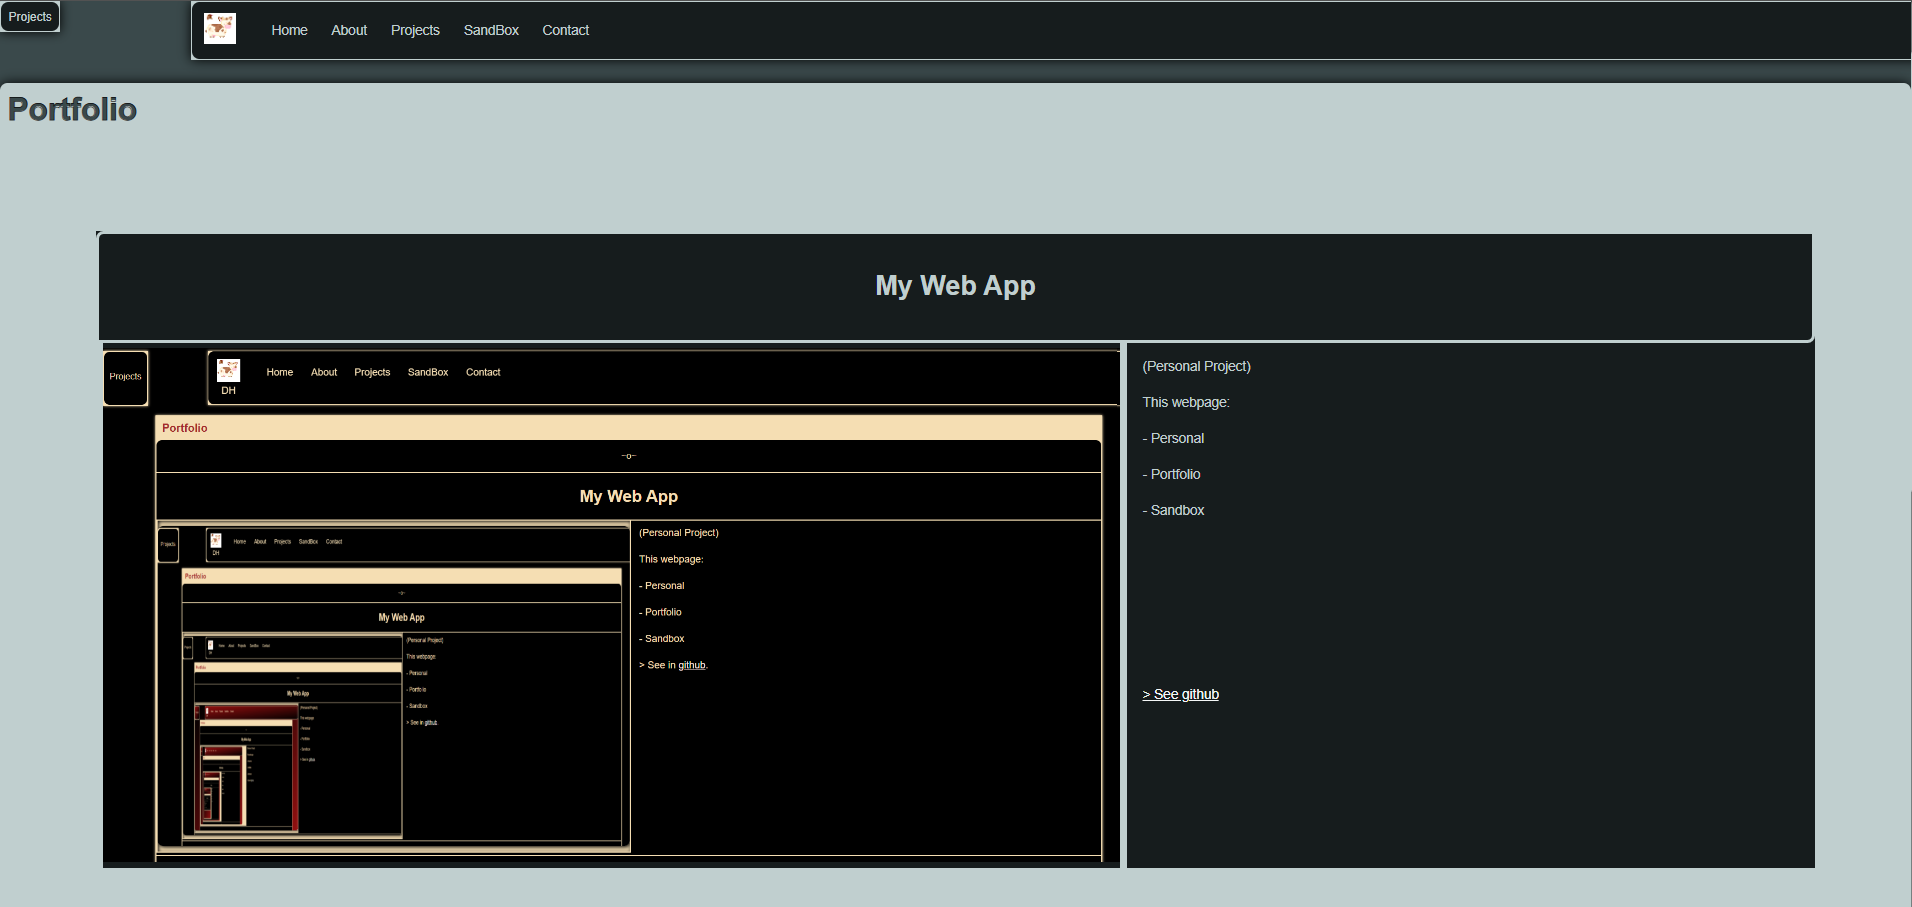
Task: Click the red 'Portfolio' title inside the screenshot
Action: pos(185,428)
